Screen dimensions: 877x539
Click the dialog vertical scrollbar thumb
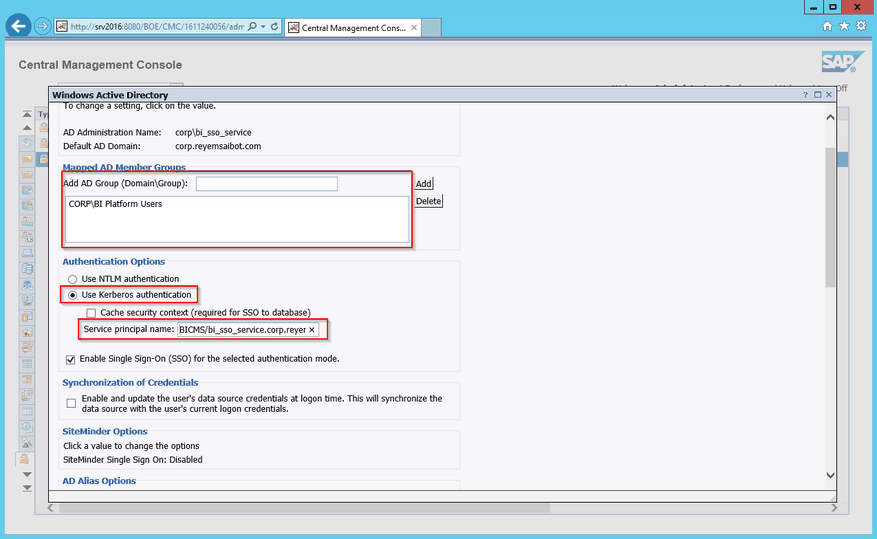click(830, 218)
